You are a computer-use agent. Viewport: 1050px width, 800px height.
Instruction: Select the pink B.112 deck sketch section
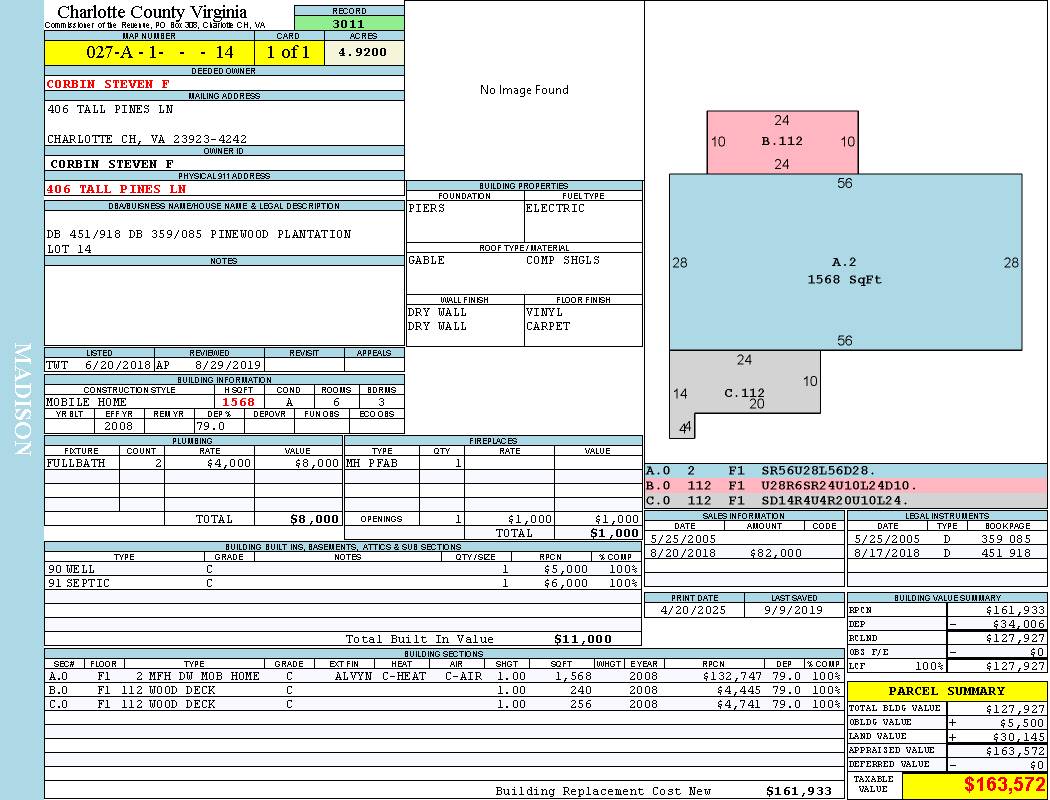tap(782, 141)
